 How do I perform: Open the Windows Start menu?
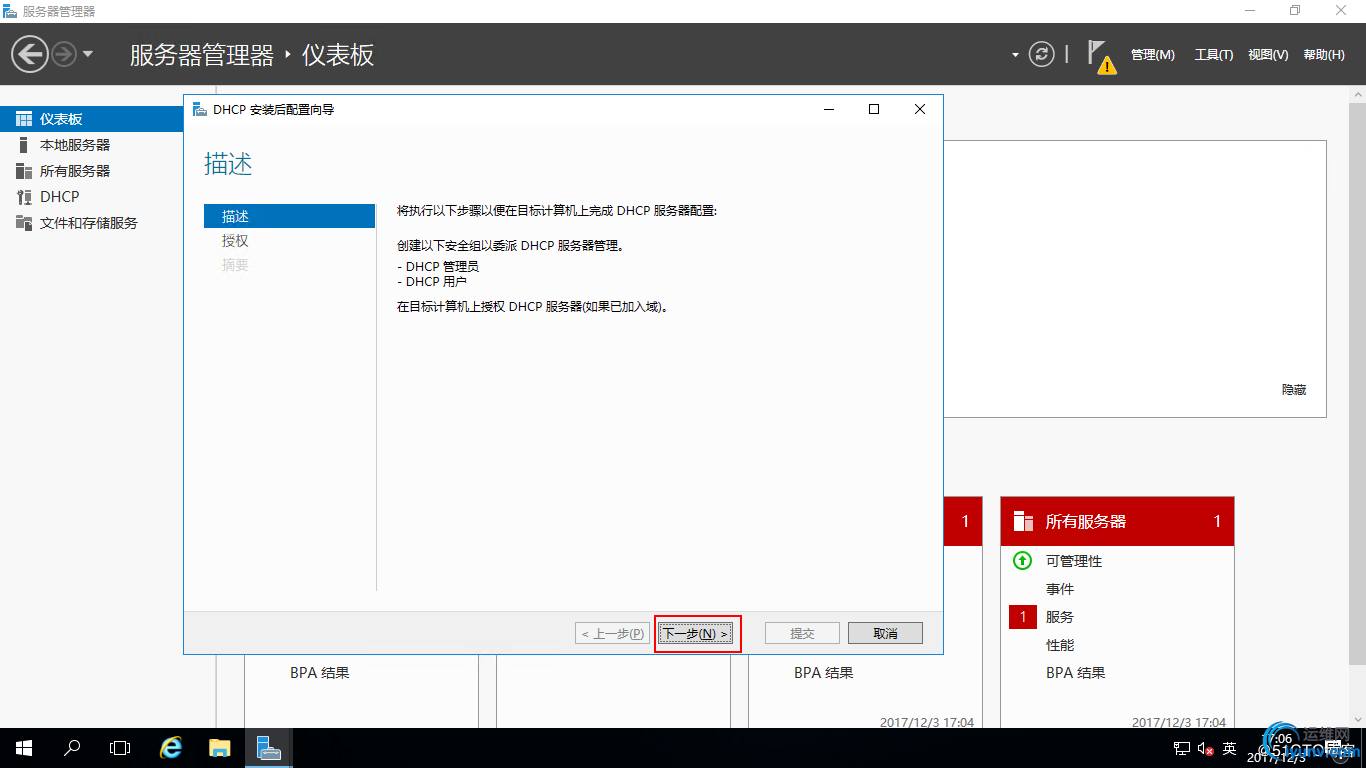tap(24, 748)
